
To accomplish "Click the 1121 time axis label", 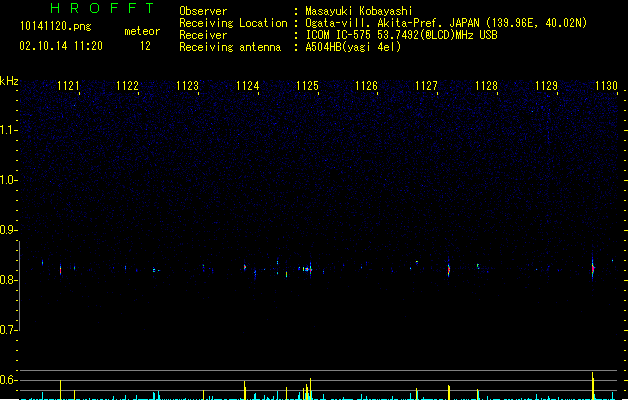I will pos(68,86).
